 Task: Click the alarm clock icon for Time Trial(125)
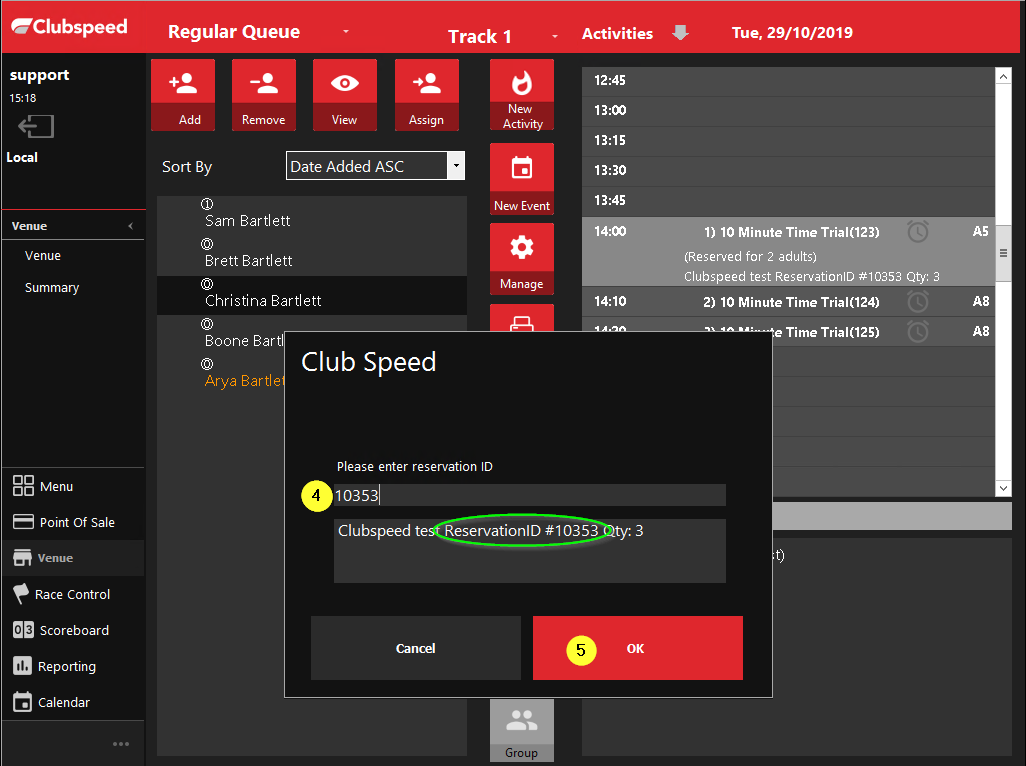click(918, 332)
